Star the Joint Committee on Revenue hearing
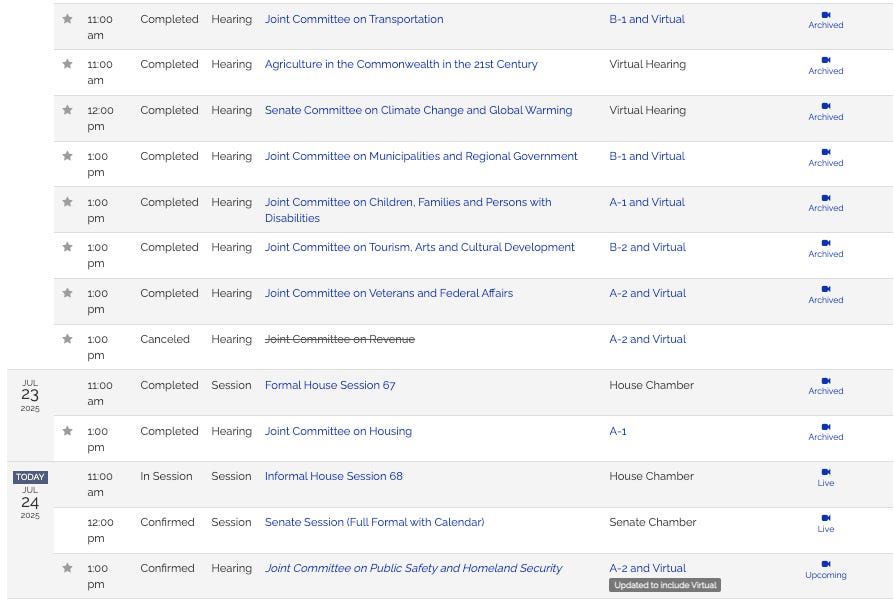This screenshot has height=600, width=894. click(x=67, y=339)
